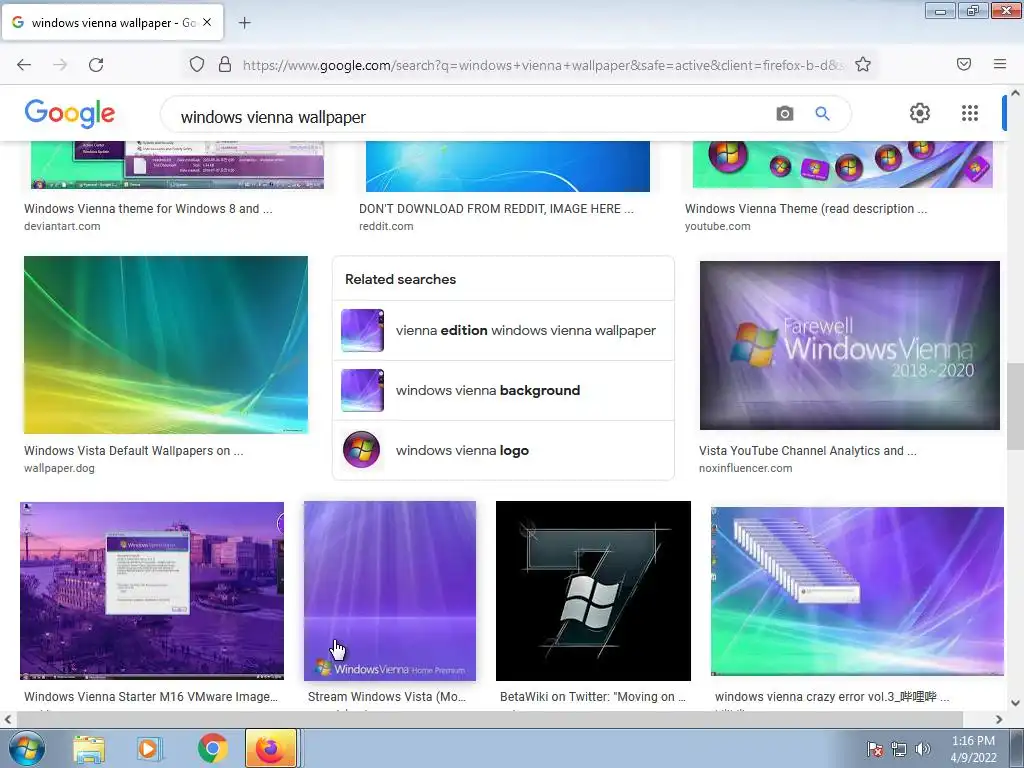Click the Firefox taskbar button

coord(272,748)
